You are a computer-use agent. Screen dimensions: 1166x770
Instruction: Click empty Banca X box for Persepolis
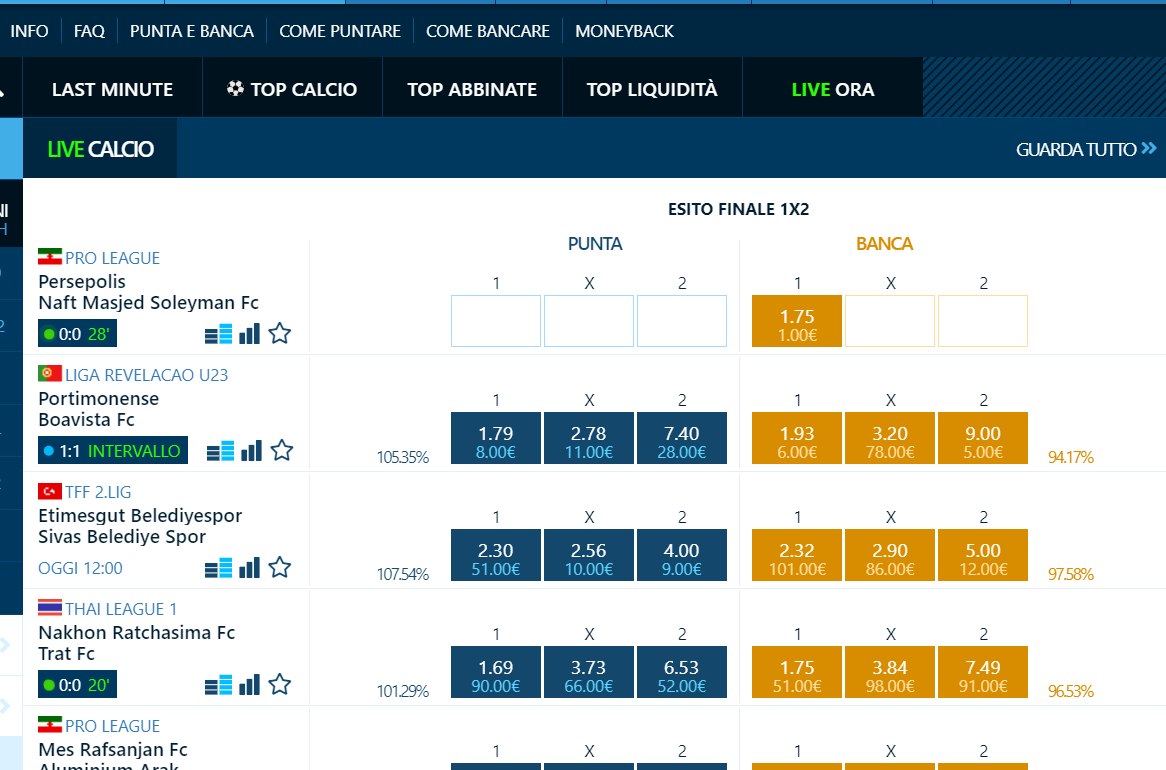pos(890,321)
